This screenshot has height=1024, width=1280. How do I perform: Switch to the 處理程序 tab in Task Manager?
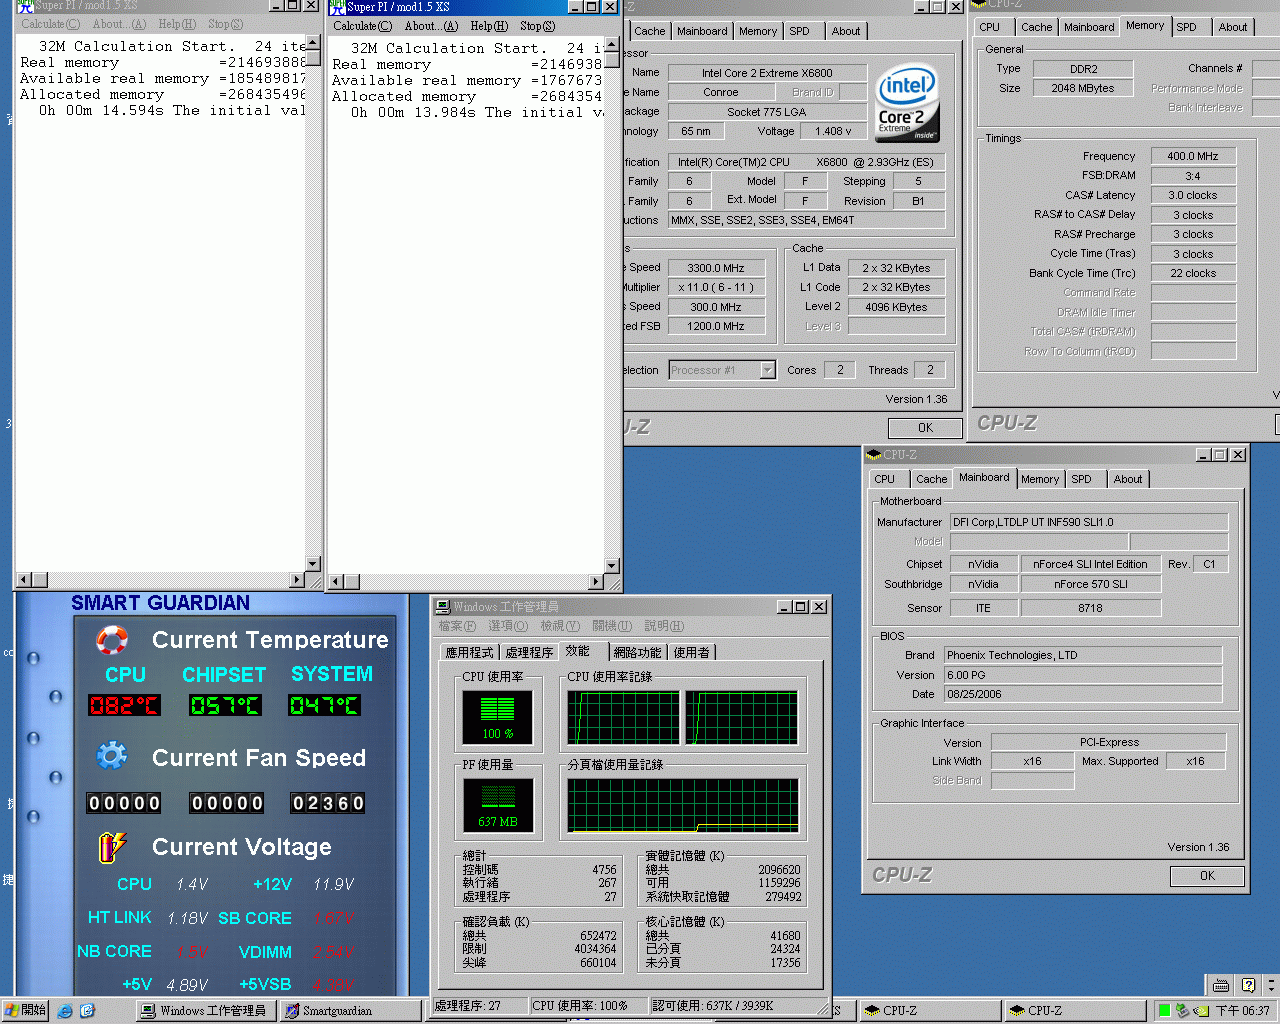[529, 652]
